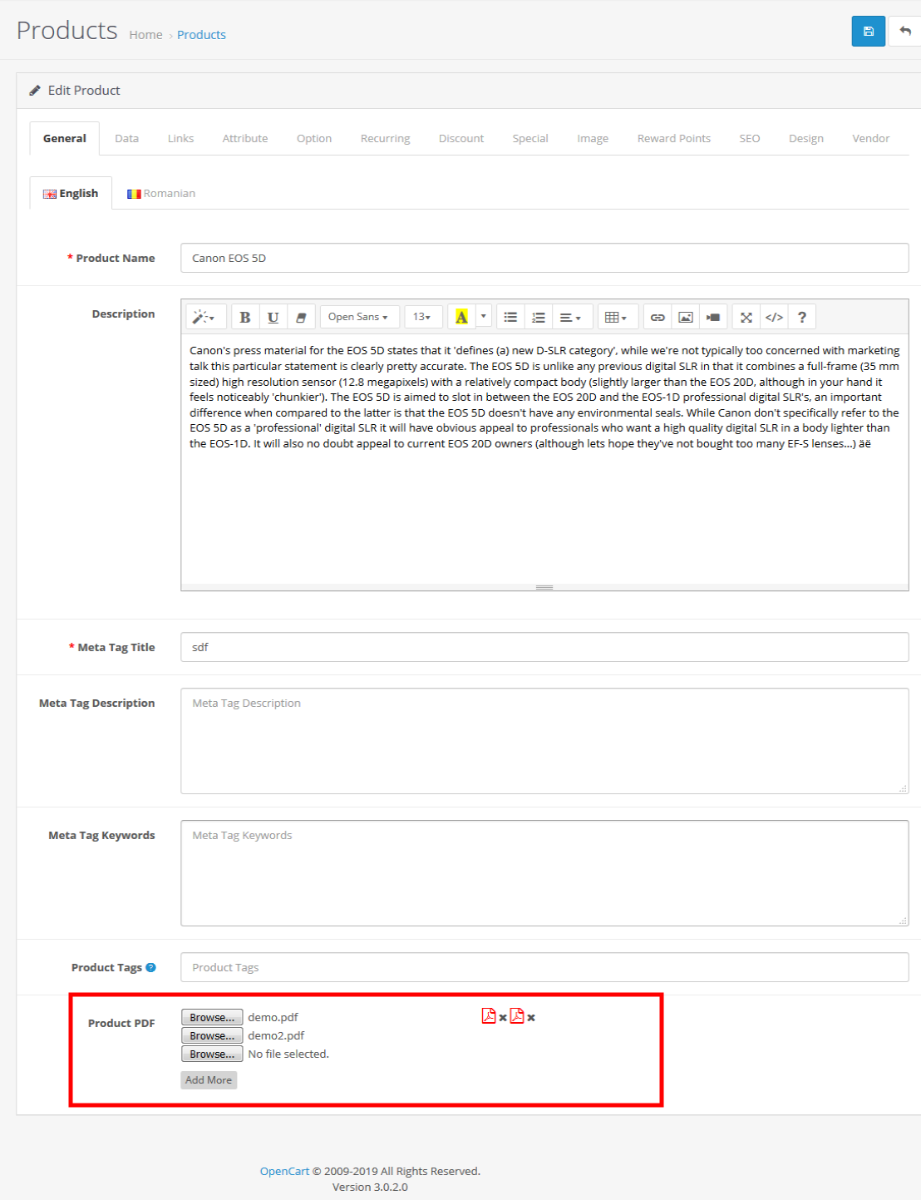
Task: Switch to code view in the editor
Action: (x=774, y=317)
